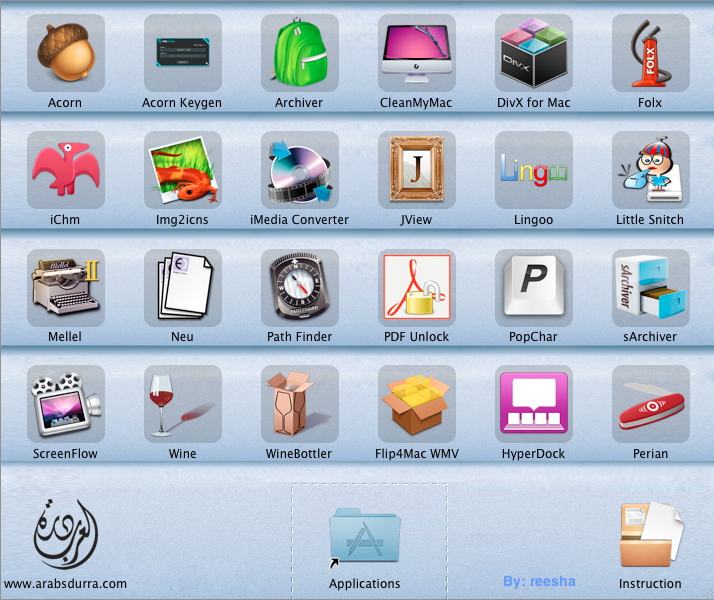Select the Neu documents icon
The image size is (714, 600).
pos(183,287)
